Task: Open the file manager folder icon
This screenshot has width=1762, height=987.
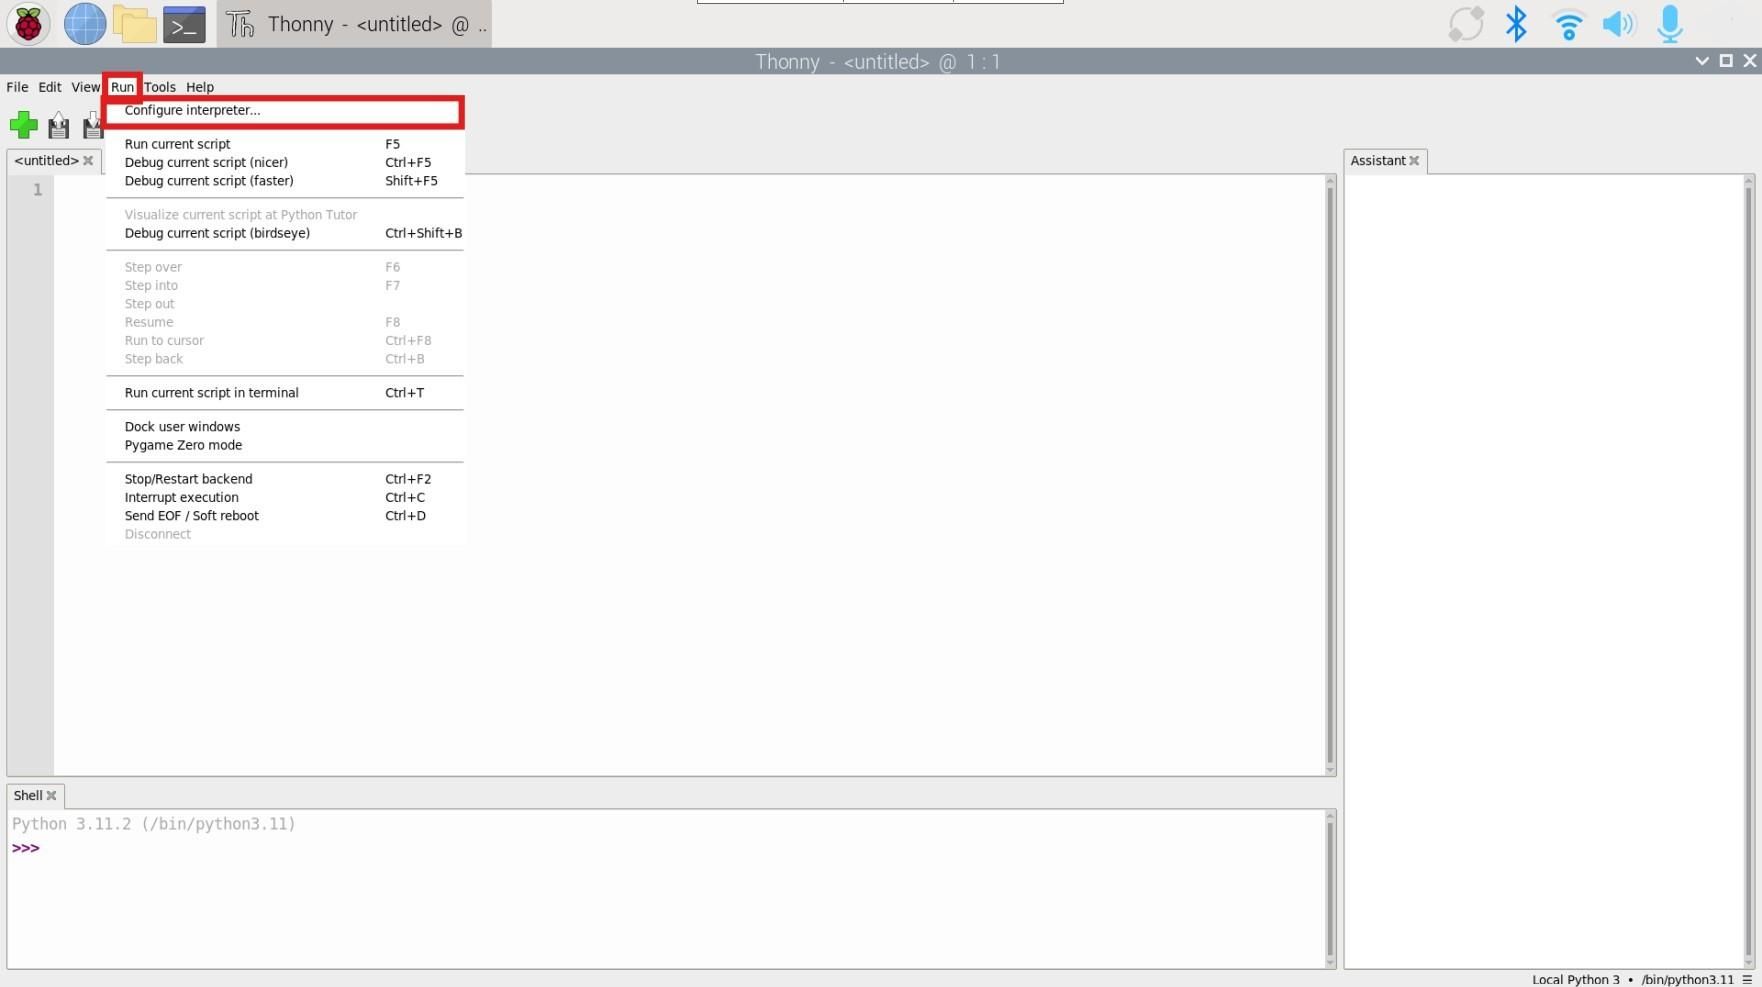Action: (134, 23)
